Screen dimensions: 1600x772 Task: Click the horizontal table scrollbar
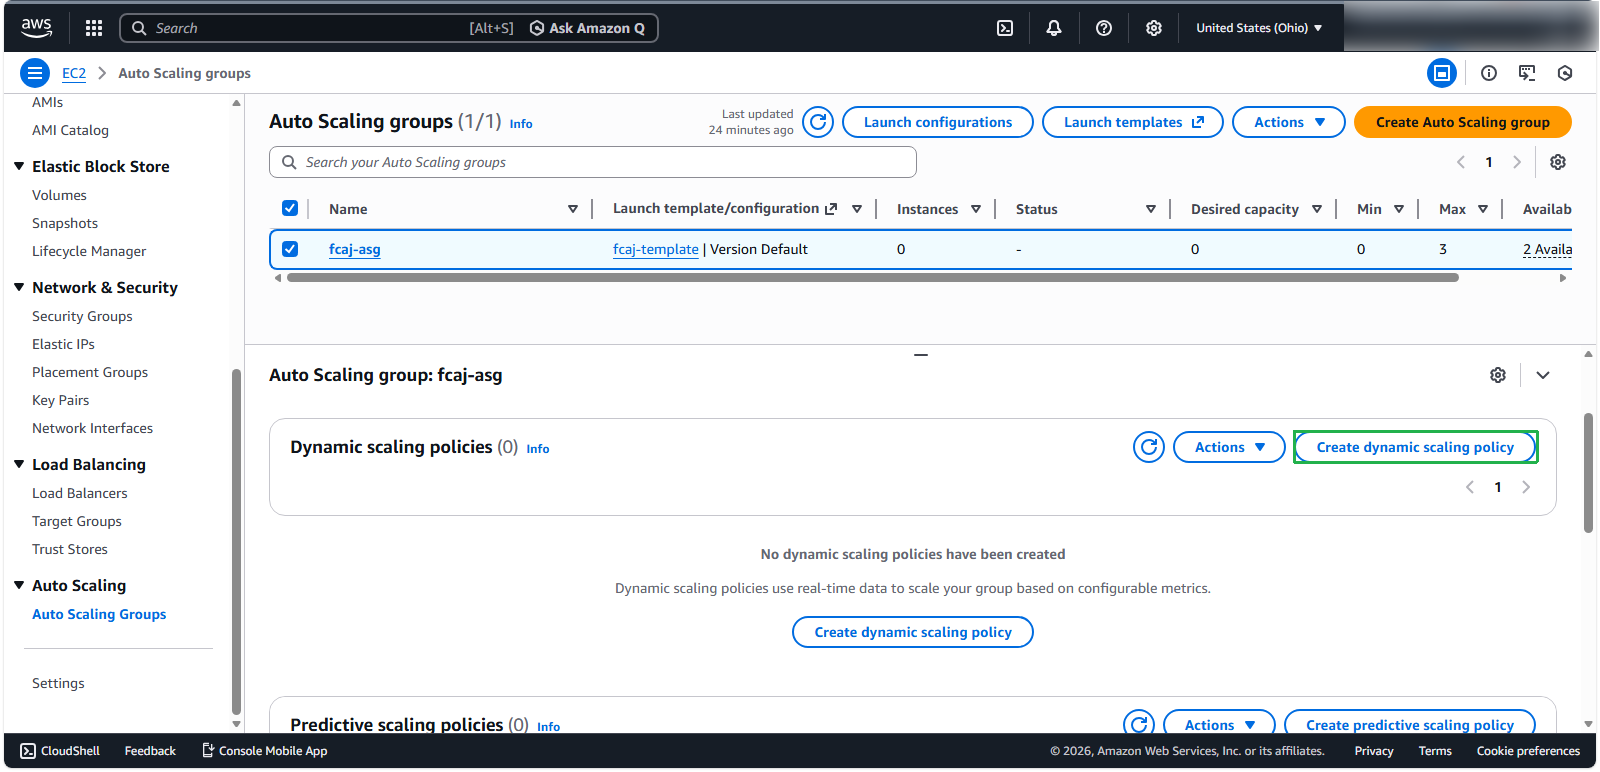click(x=873, y=278)
